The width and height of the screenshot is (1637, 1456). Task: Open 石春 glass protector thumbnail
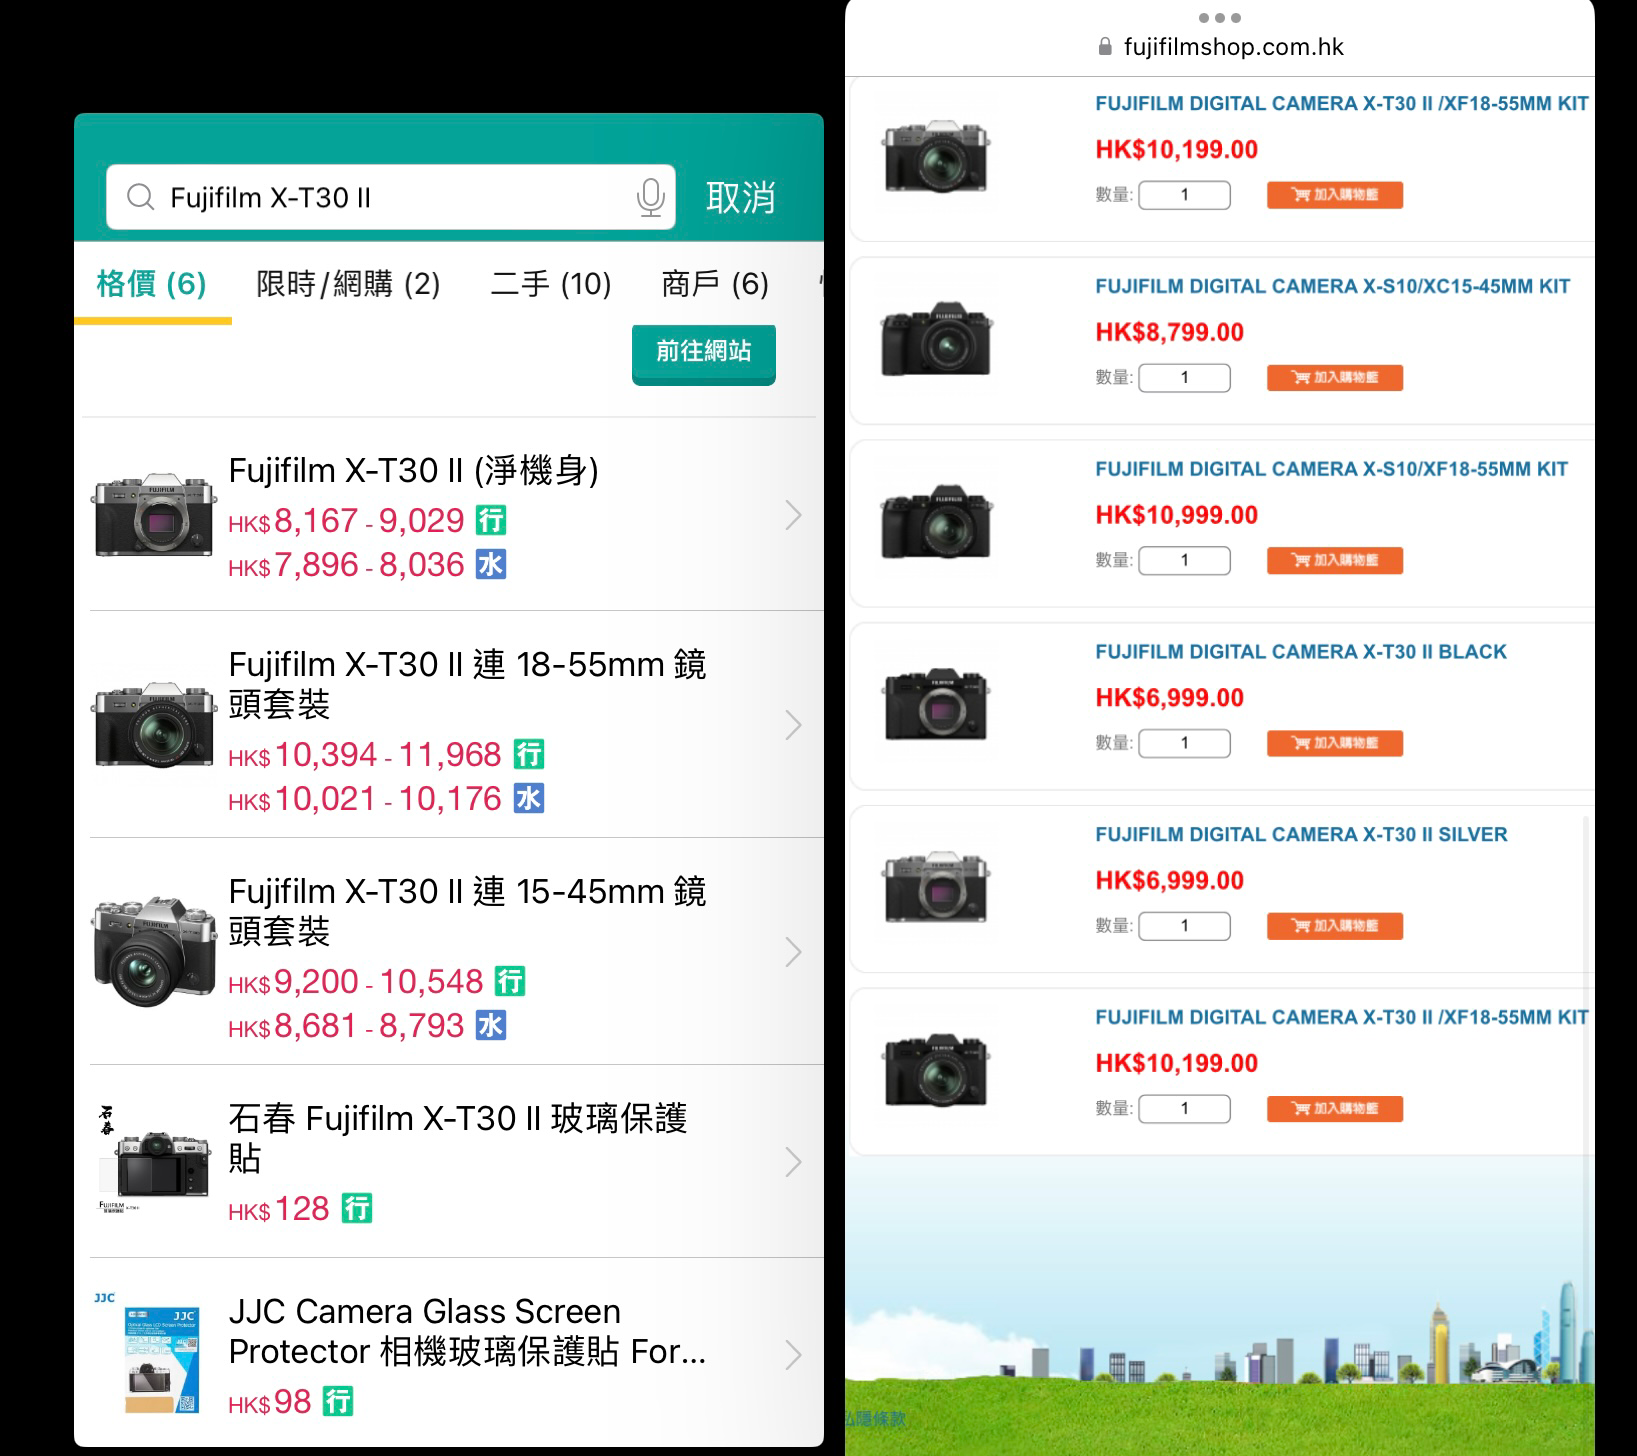tap(154, 1159)
